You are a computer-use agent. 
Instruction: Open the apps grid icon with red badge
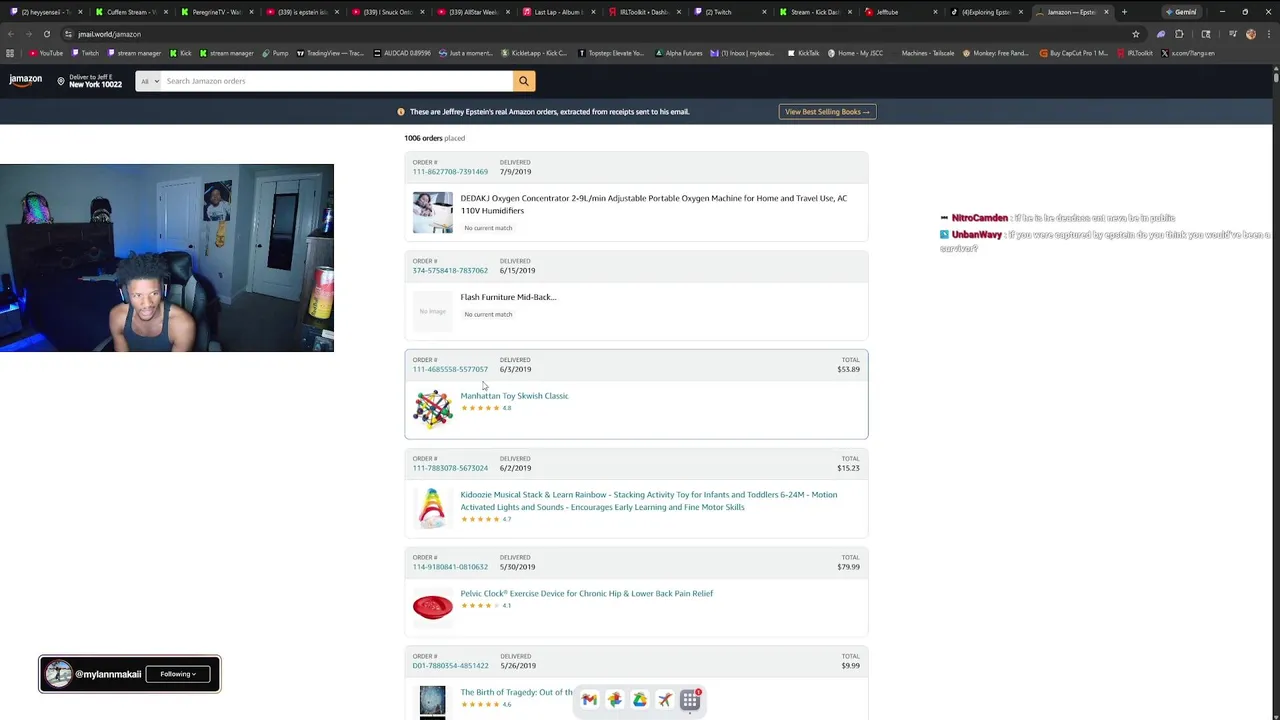(690, 700)
